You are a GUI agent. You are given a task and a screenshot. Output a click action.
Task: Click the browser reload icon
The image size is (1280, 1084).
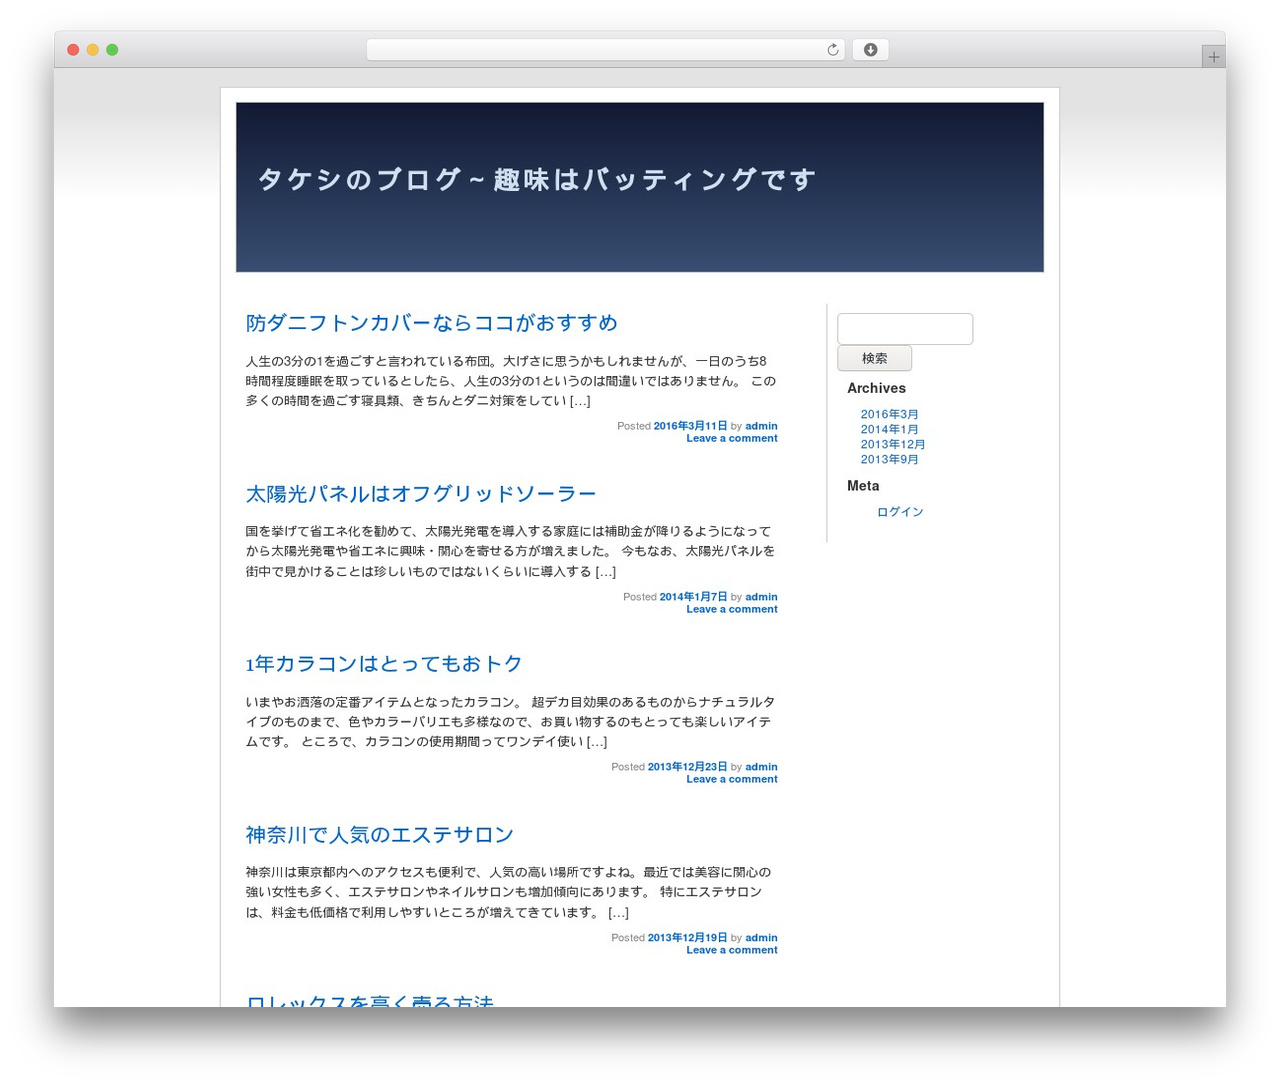tap(832, 50)
